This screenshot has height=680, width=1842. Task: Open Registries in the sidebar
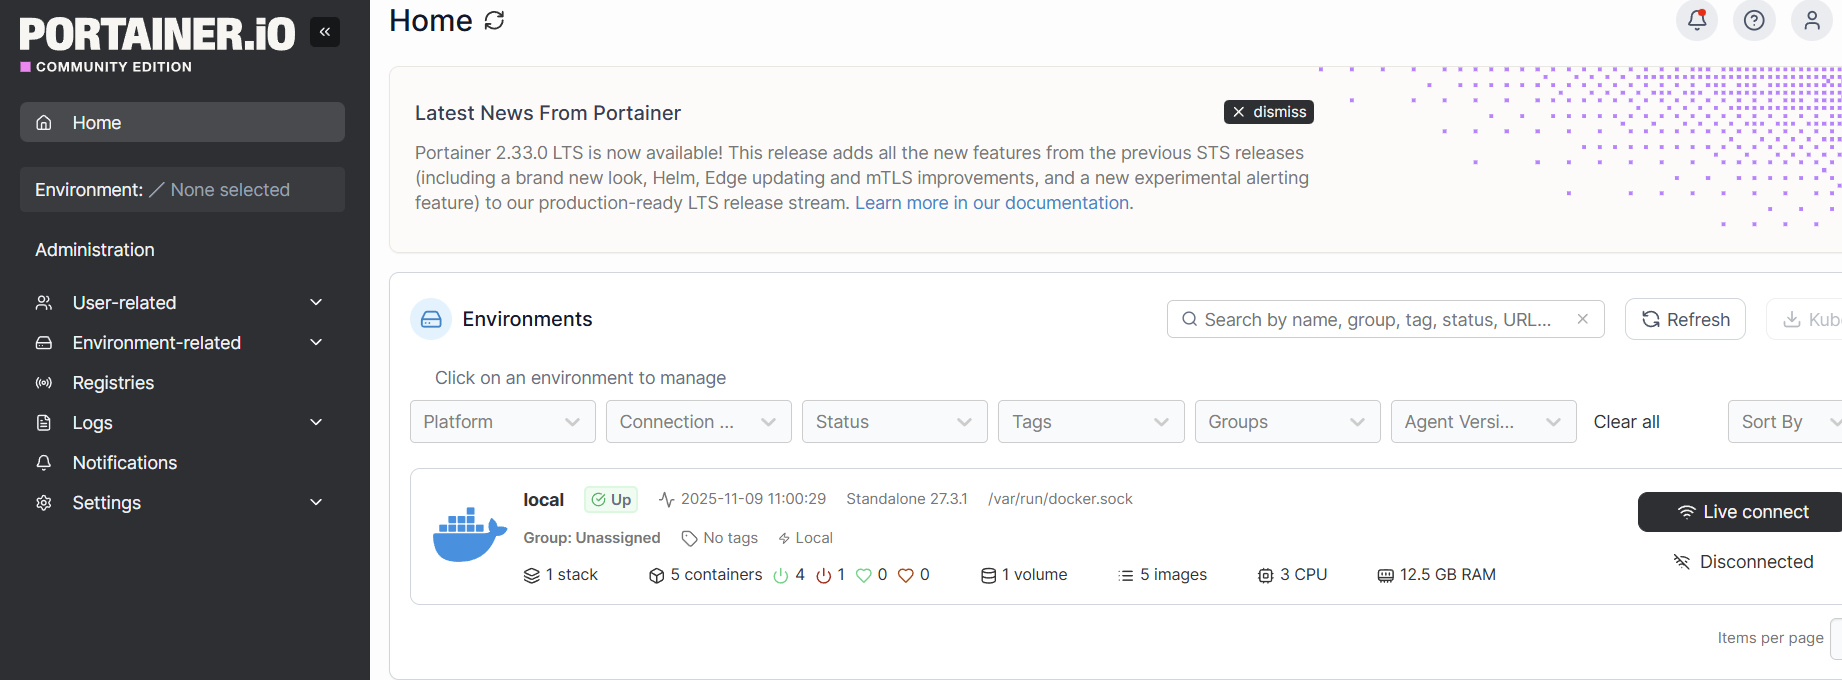tap(182, 382)
